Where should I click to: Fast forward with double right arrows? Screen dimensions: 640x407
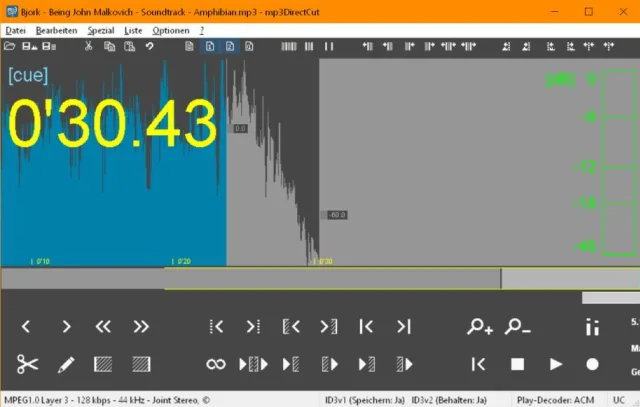pos(141,326)
